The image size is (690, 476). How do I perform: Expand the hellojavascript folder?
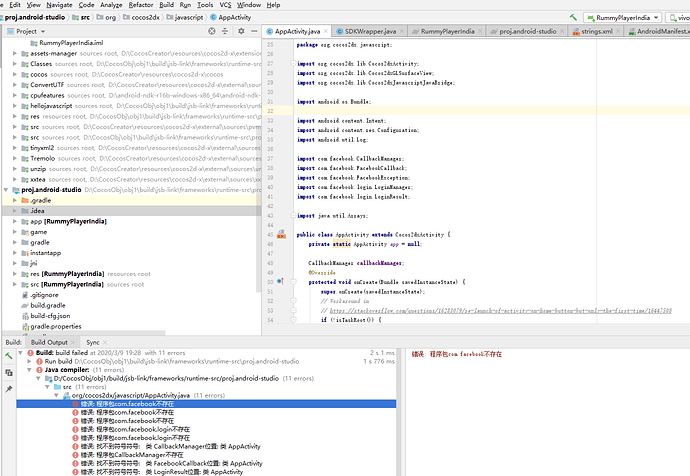point(15,106)
